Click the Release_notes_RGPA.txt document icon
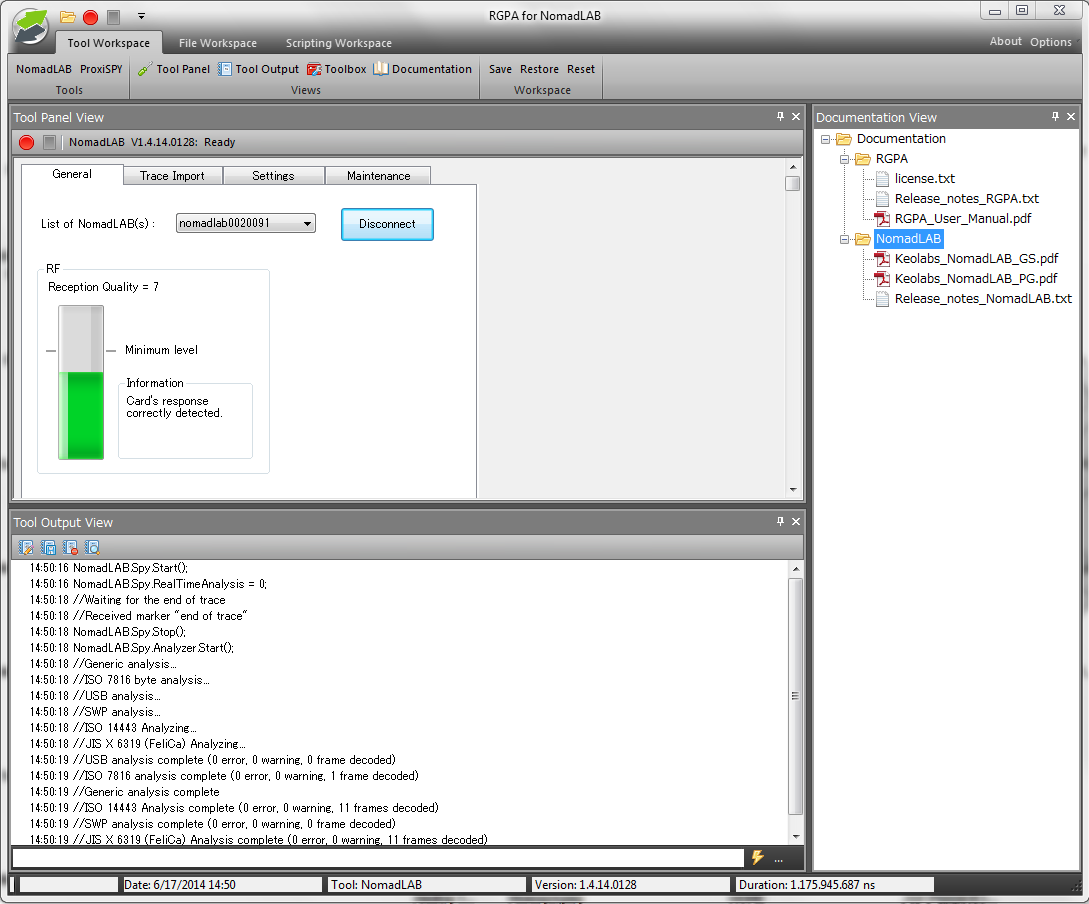Screen dimensions: 1089x904 tap(882, 199)
